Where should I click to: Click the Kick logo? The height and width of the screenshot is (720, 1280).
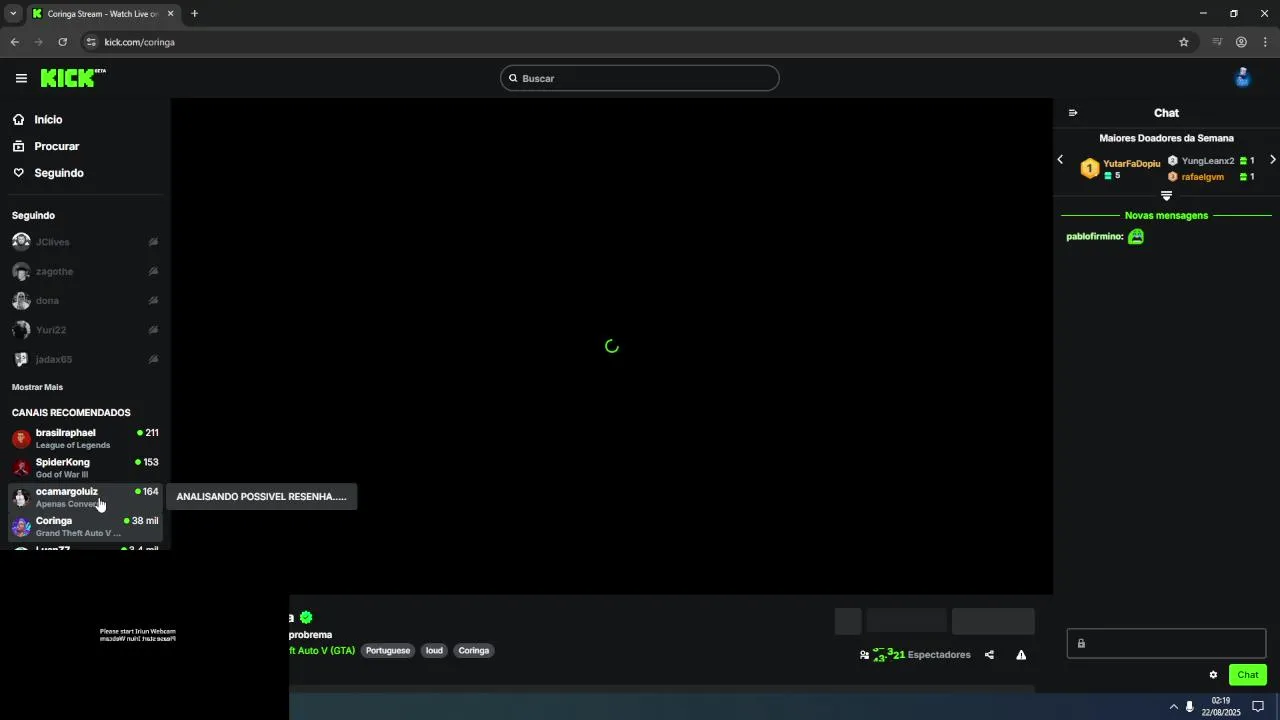73,78
